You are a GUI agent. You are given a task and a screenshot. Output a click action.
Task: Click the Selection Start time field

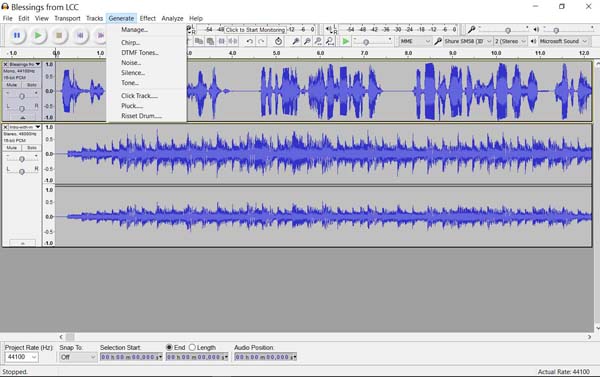131,357
